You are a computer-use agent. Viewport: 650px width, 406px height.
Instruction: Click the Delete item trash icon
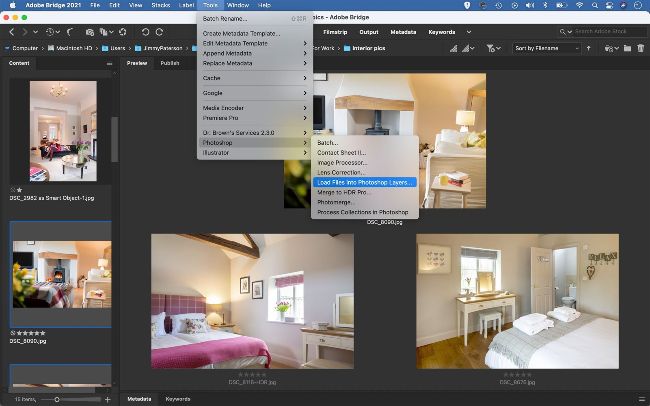click(639, 48)
